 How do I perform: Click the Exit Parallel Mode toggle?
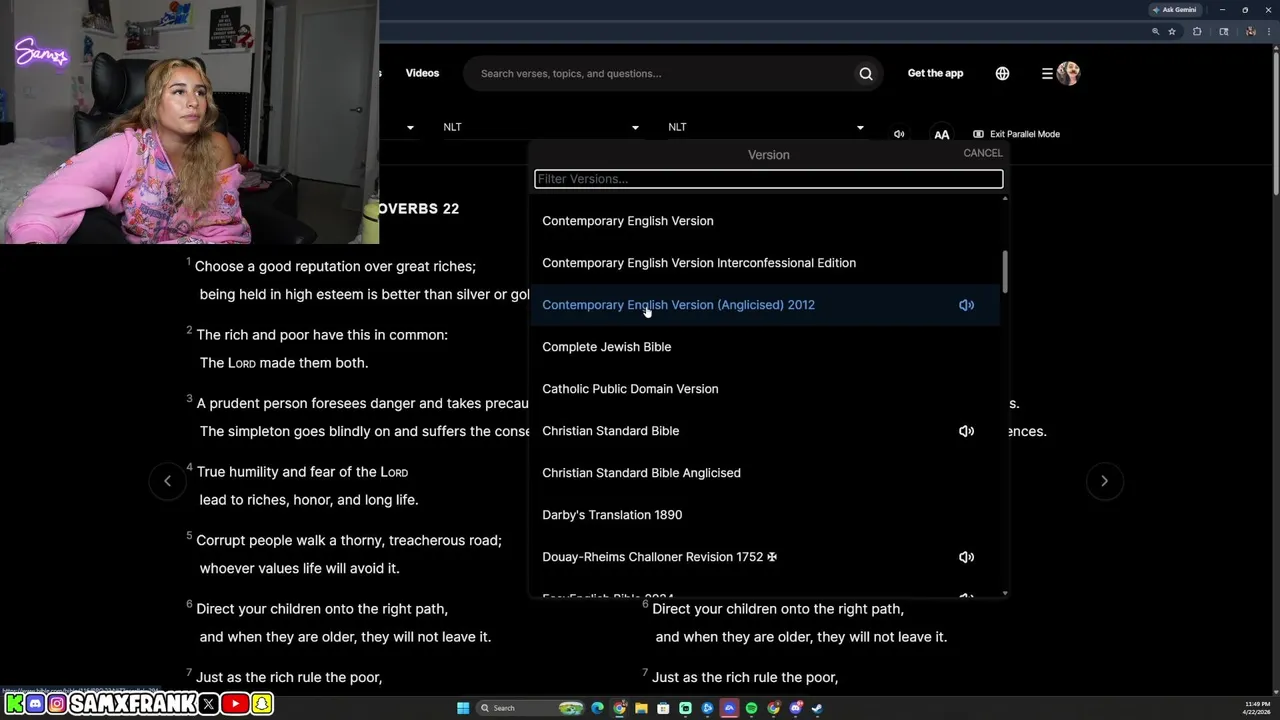click(1016, 134)
